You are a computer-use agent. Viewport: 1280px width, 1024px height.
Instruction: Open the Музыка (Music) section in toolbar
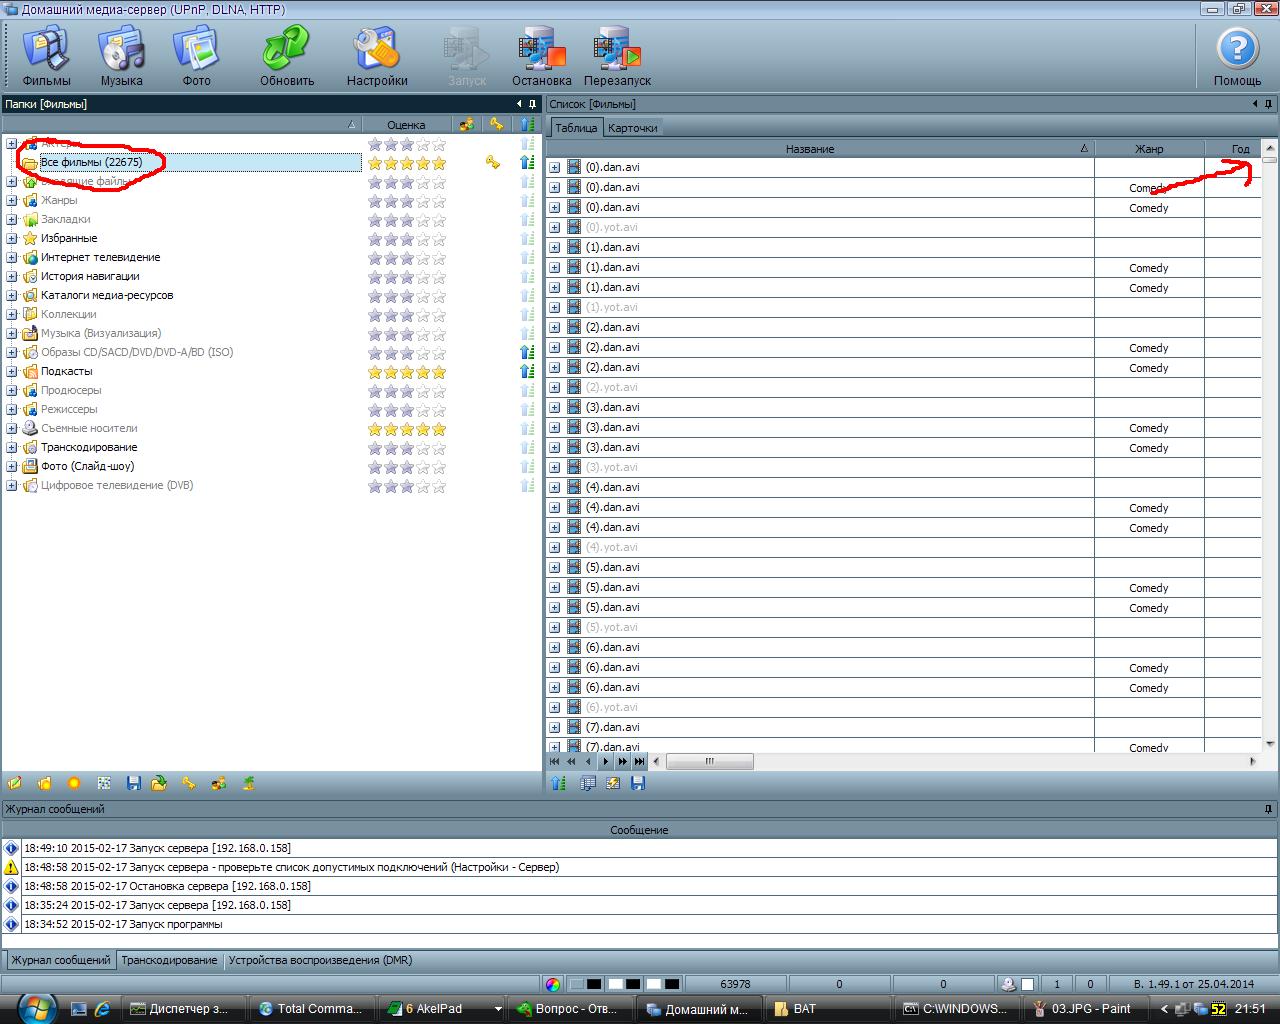(x=121, y=56)
